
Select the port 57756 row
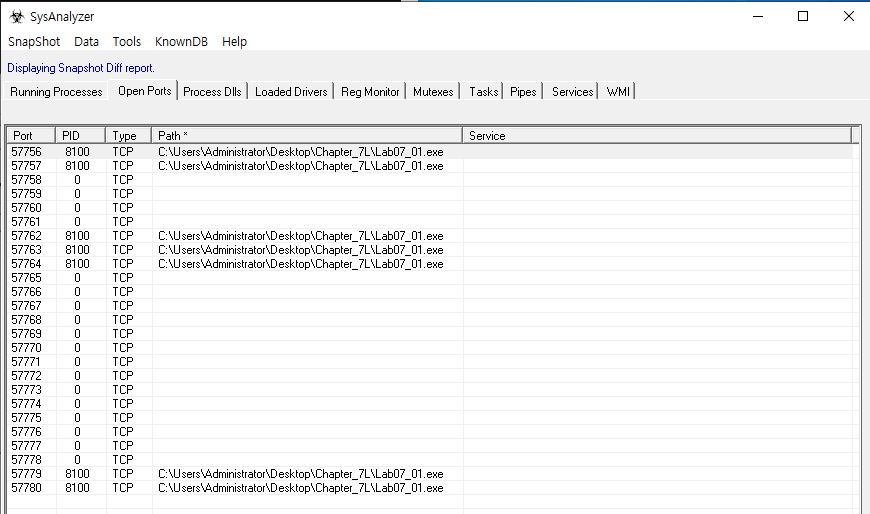point(430,152)
